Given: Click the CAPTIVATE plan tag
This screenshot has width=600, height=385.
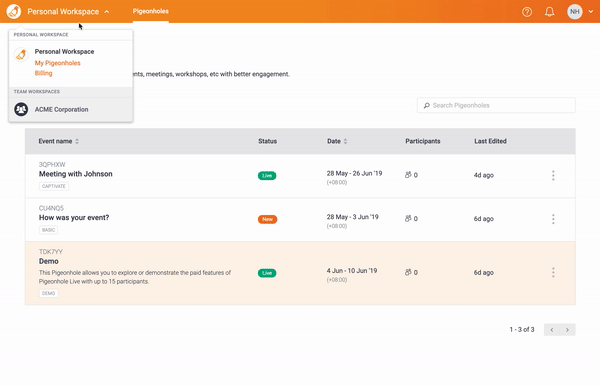Looking at the screenshot, I should [x=54, y=186].
